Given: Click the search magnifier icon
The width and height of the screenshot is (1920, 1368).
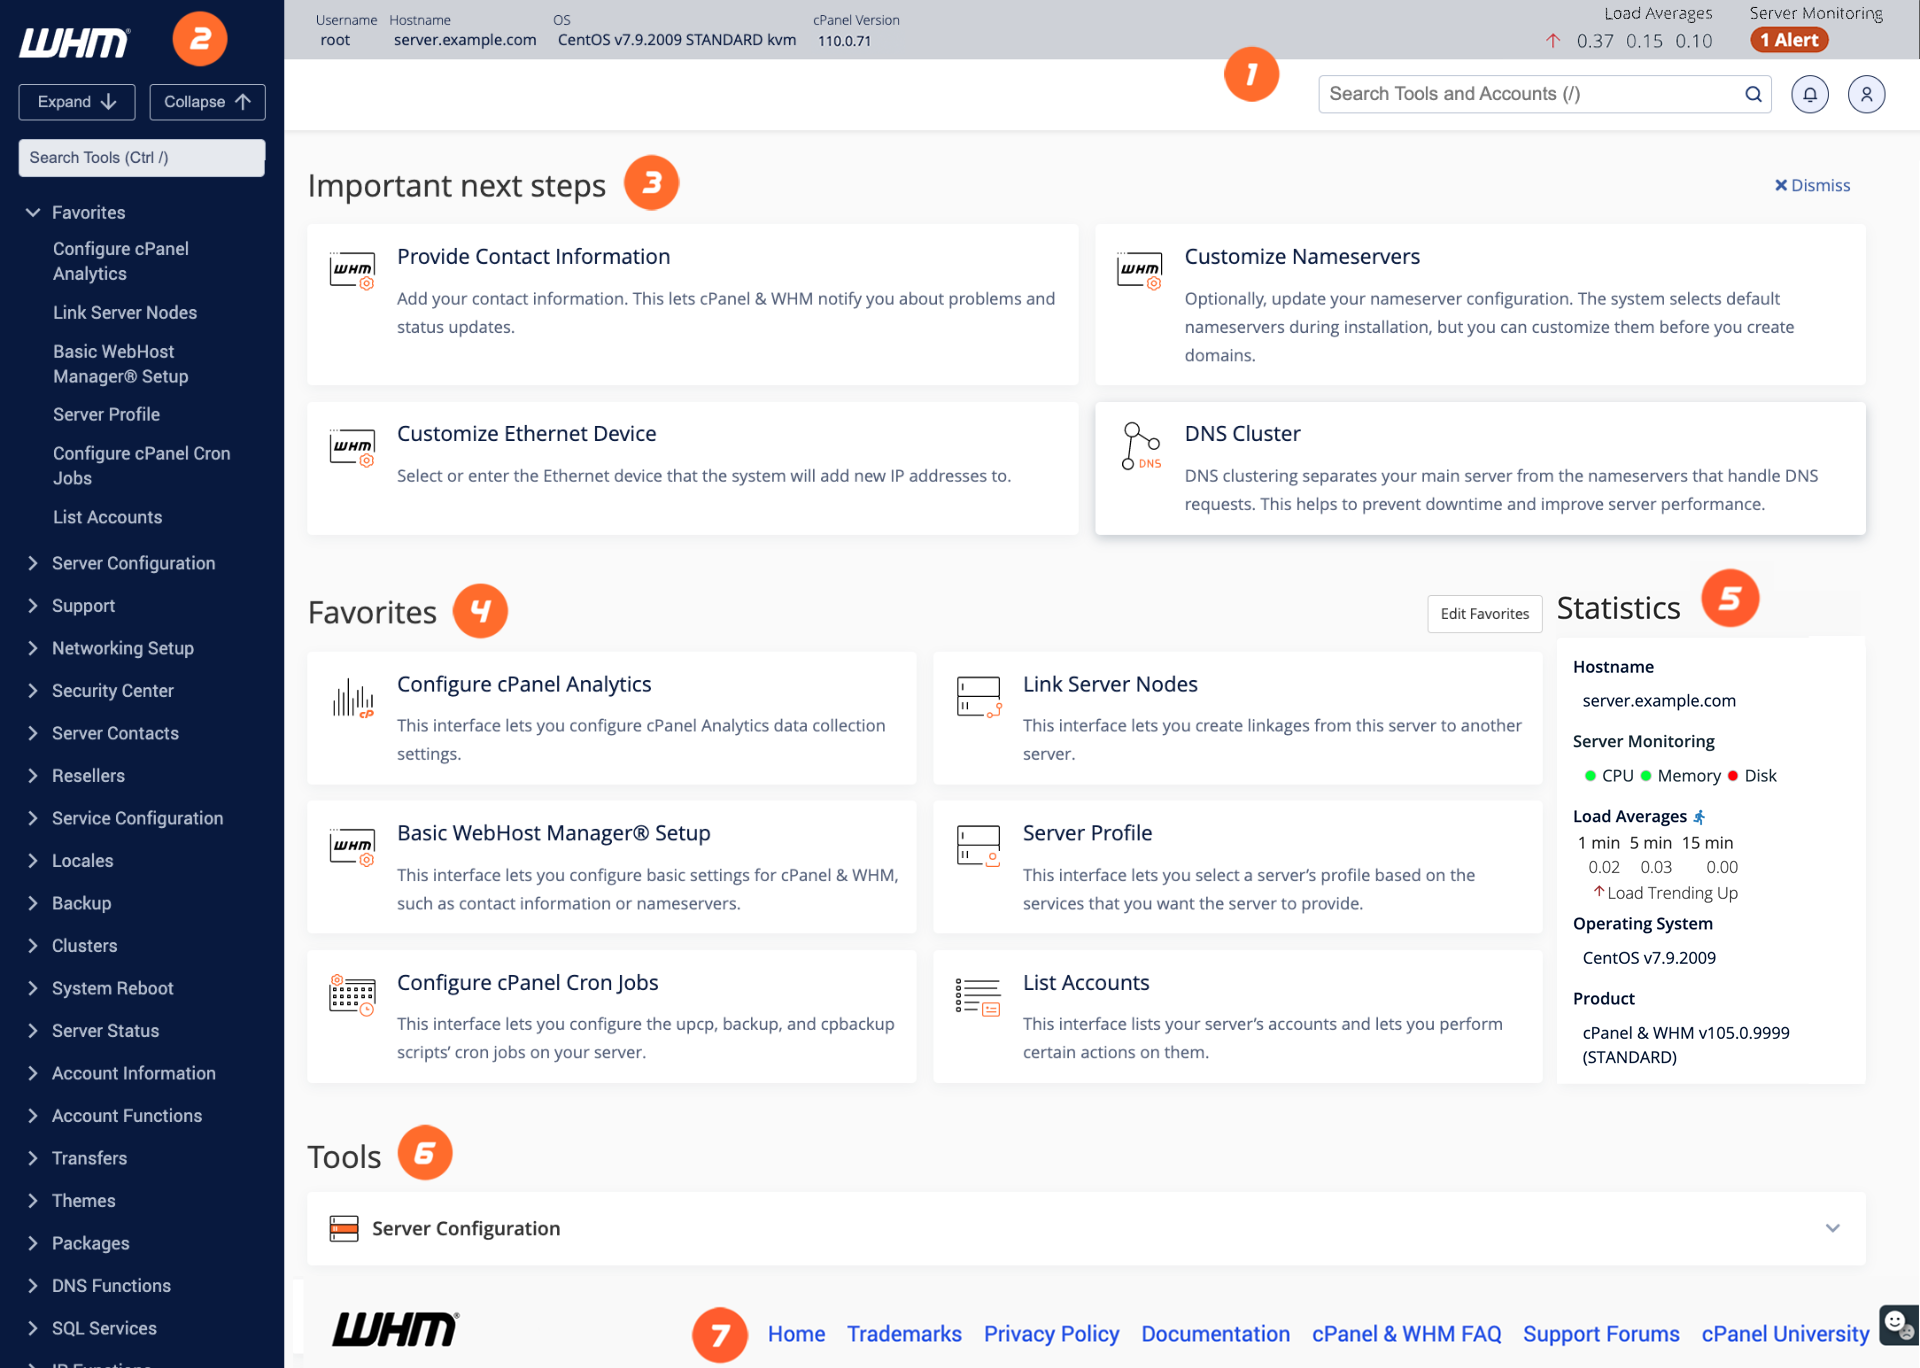Looking at the screenshot, I should (1753, 94).
